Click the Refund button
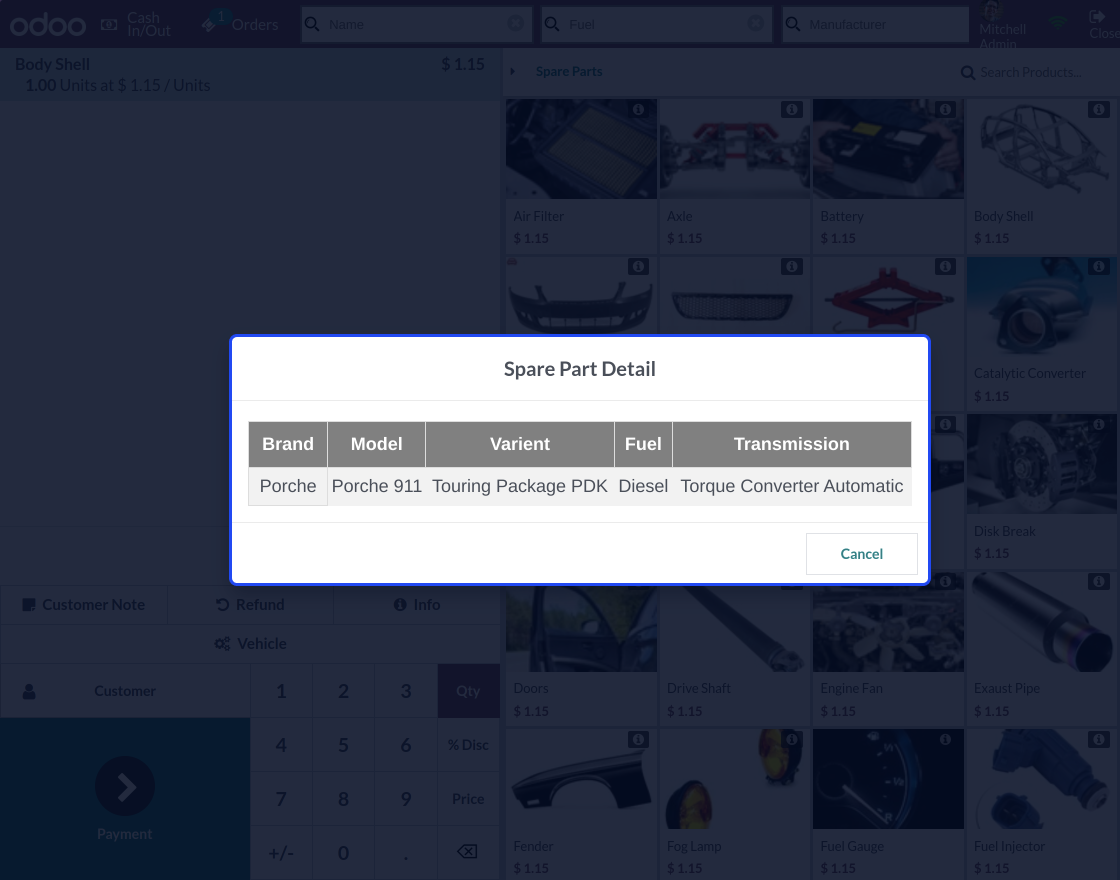This screenshot has width=1120, height=880. click(250, 605)
